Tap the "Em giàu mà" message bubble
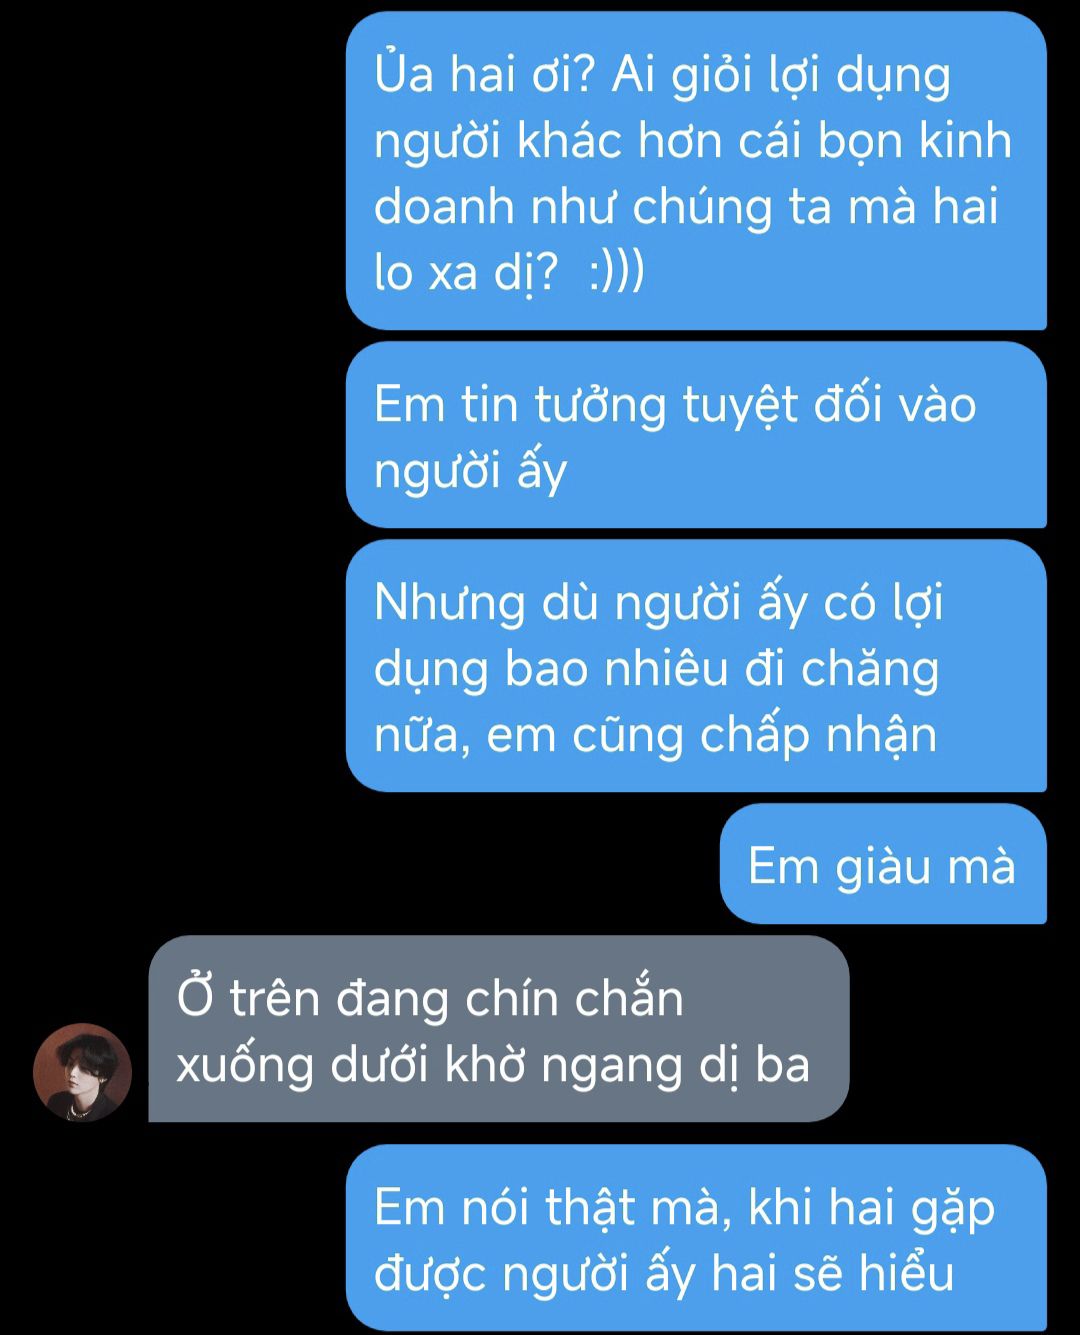1080x1335 pixels. (883, 864)
